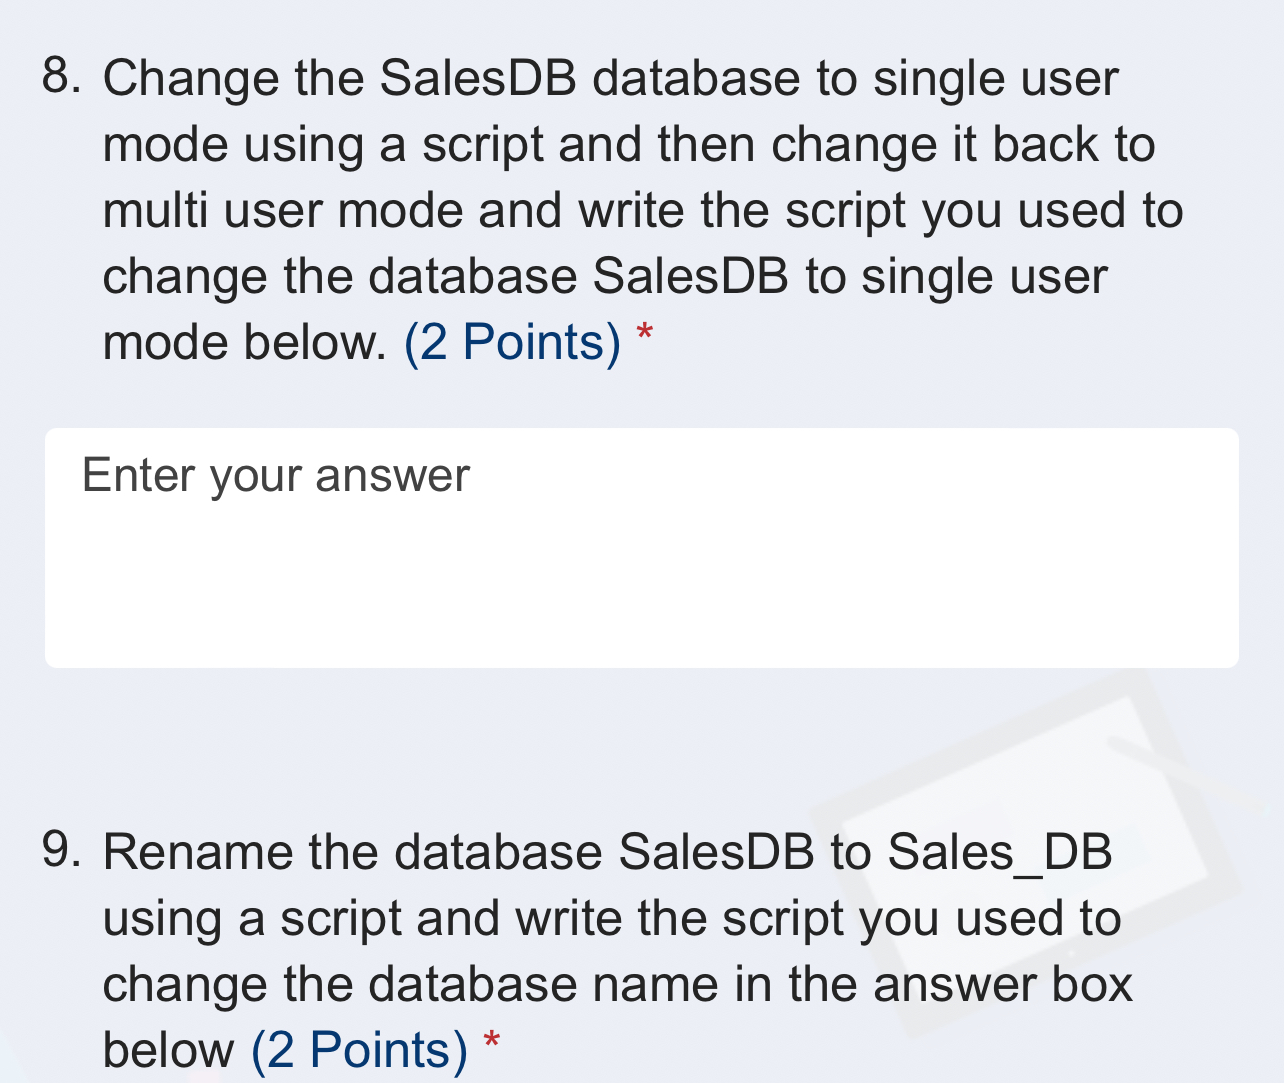Click the answer box for question 8

point(640,548)
